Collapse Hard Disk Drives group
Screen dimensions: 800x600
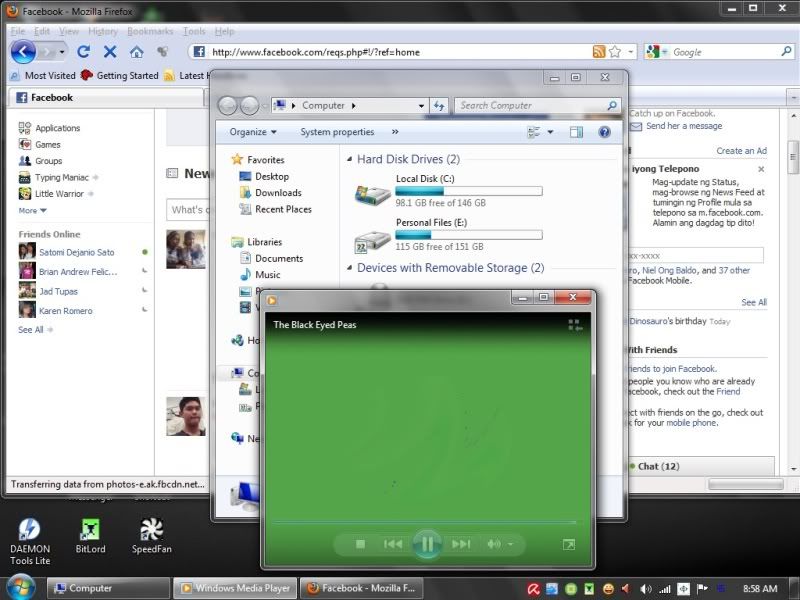[x=349, y=159]
